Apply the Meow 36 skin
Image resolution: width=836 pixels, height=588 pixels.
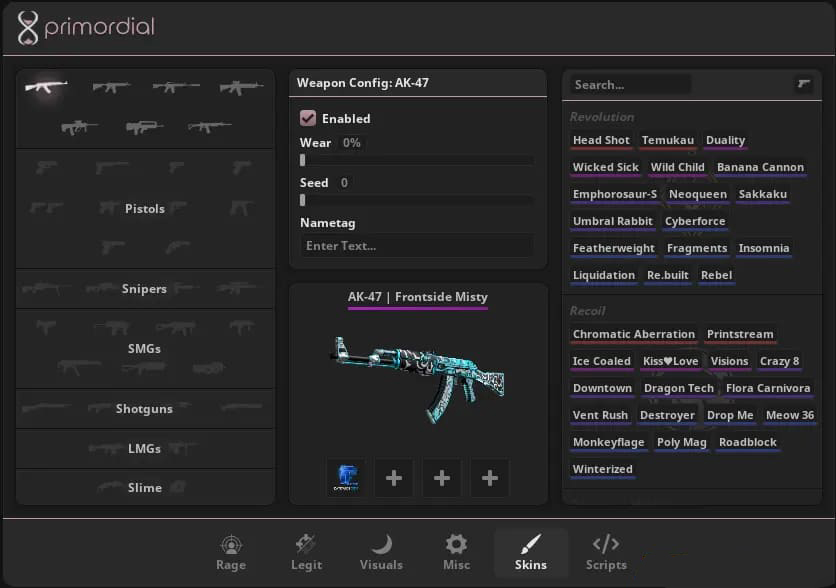(790, 416)
